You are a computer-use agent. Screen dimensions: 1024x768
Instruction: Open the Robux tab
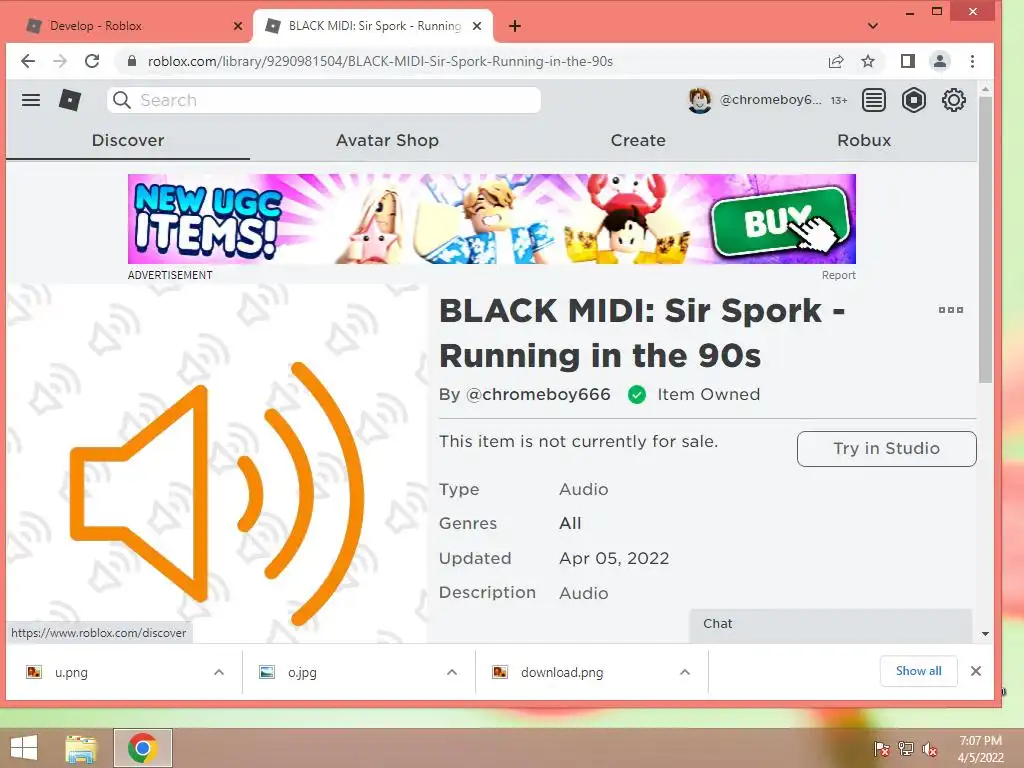coord(864,140)
